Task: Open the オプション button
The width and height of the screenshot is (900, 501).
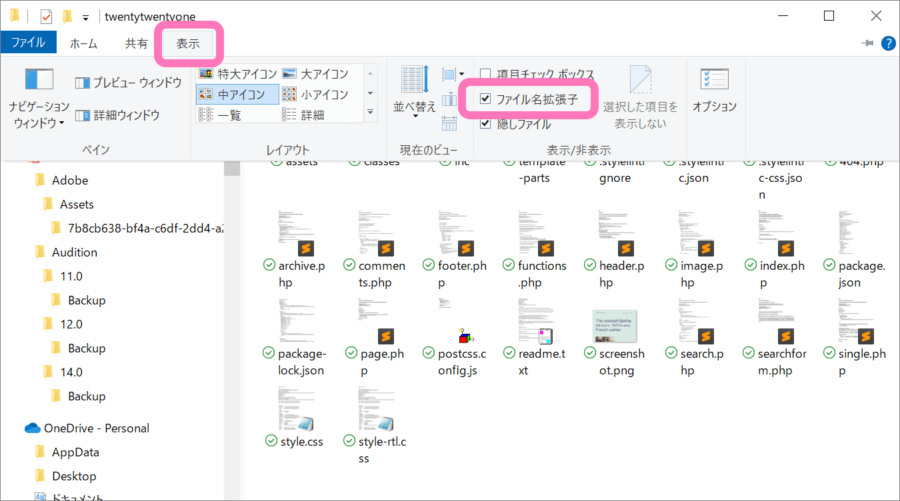Action: [x=714, y=91]
